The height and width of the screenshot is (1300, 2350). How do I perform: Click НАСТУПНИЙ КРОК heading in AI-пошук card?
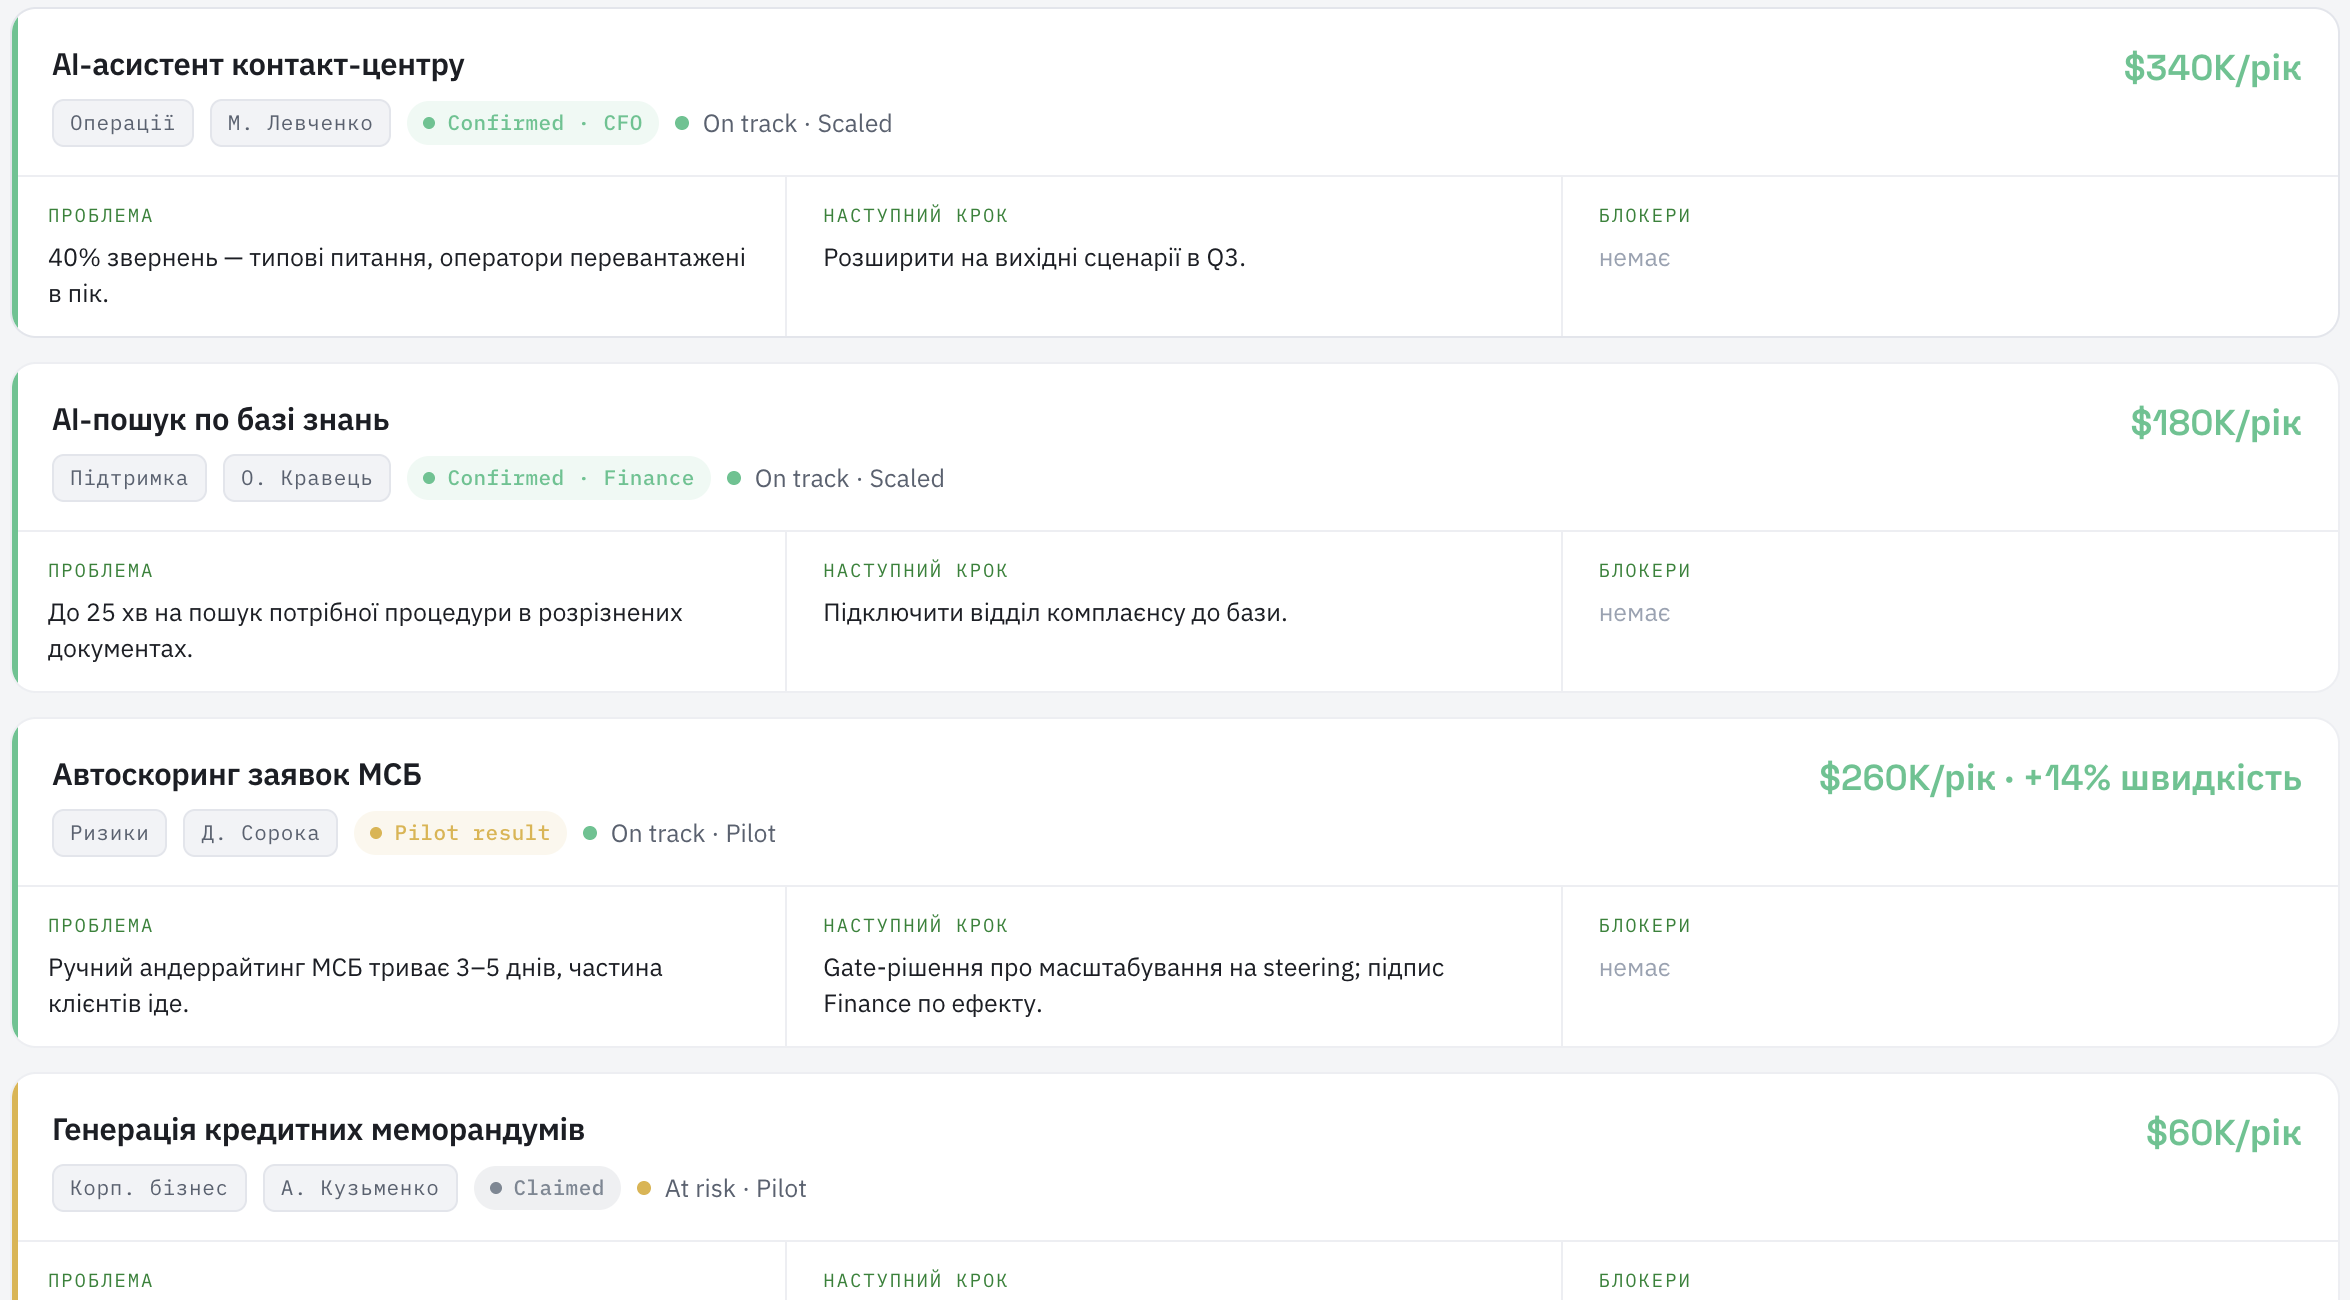(x=916, y=571)
